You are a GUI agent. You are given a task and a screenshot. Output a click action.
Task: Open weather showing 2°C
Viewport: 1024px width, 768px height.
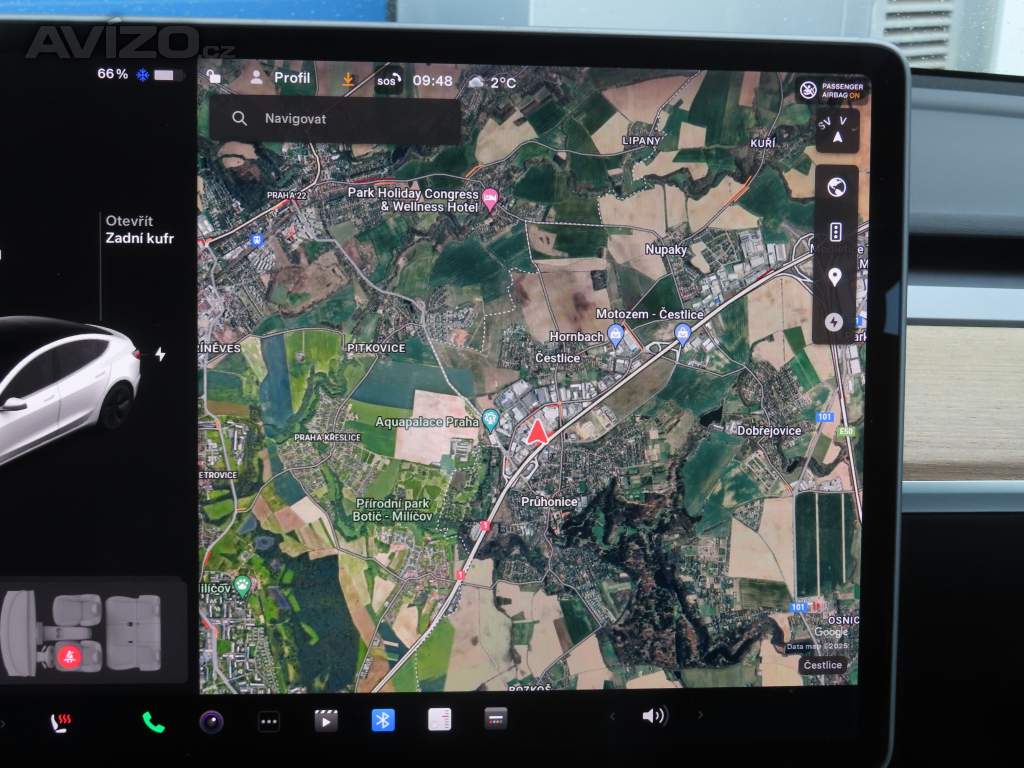coord(492,82)
